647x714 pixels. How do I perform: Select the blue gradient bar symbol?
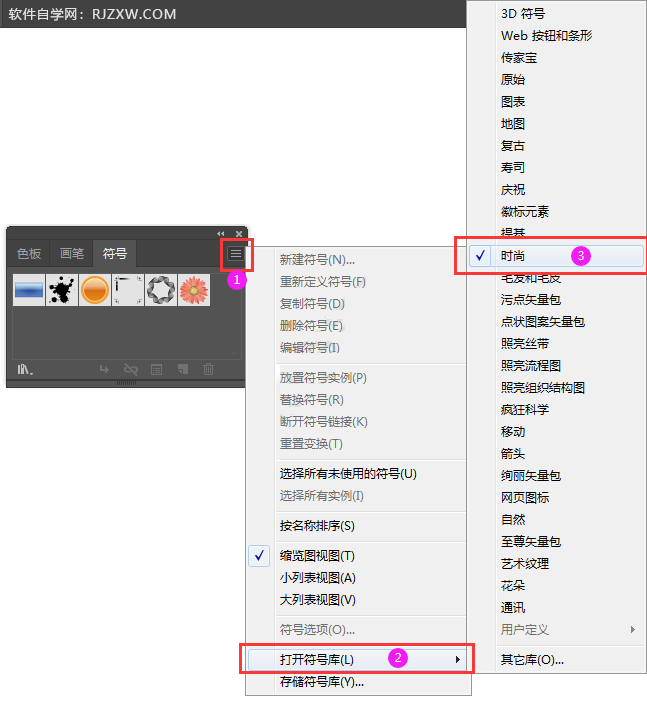click(x=29, y=290)
